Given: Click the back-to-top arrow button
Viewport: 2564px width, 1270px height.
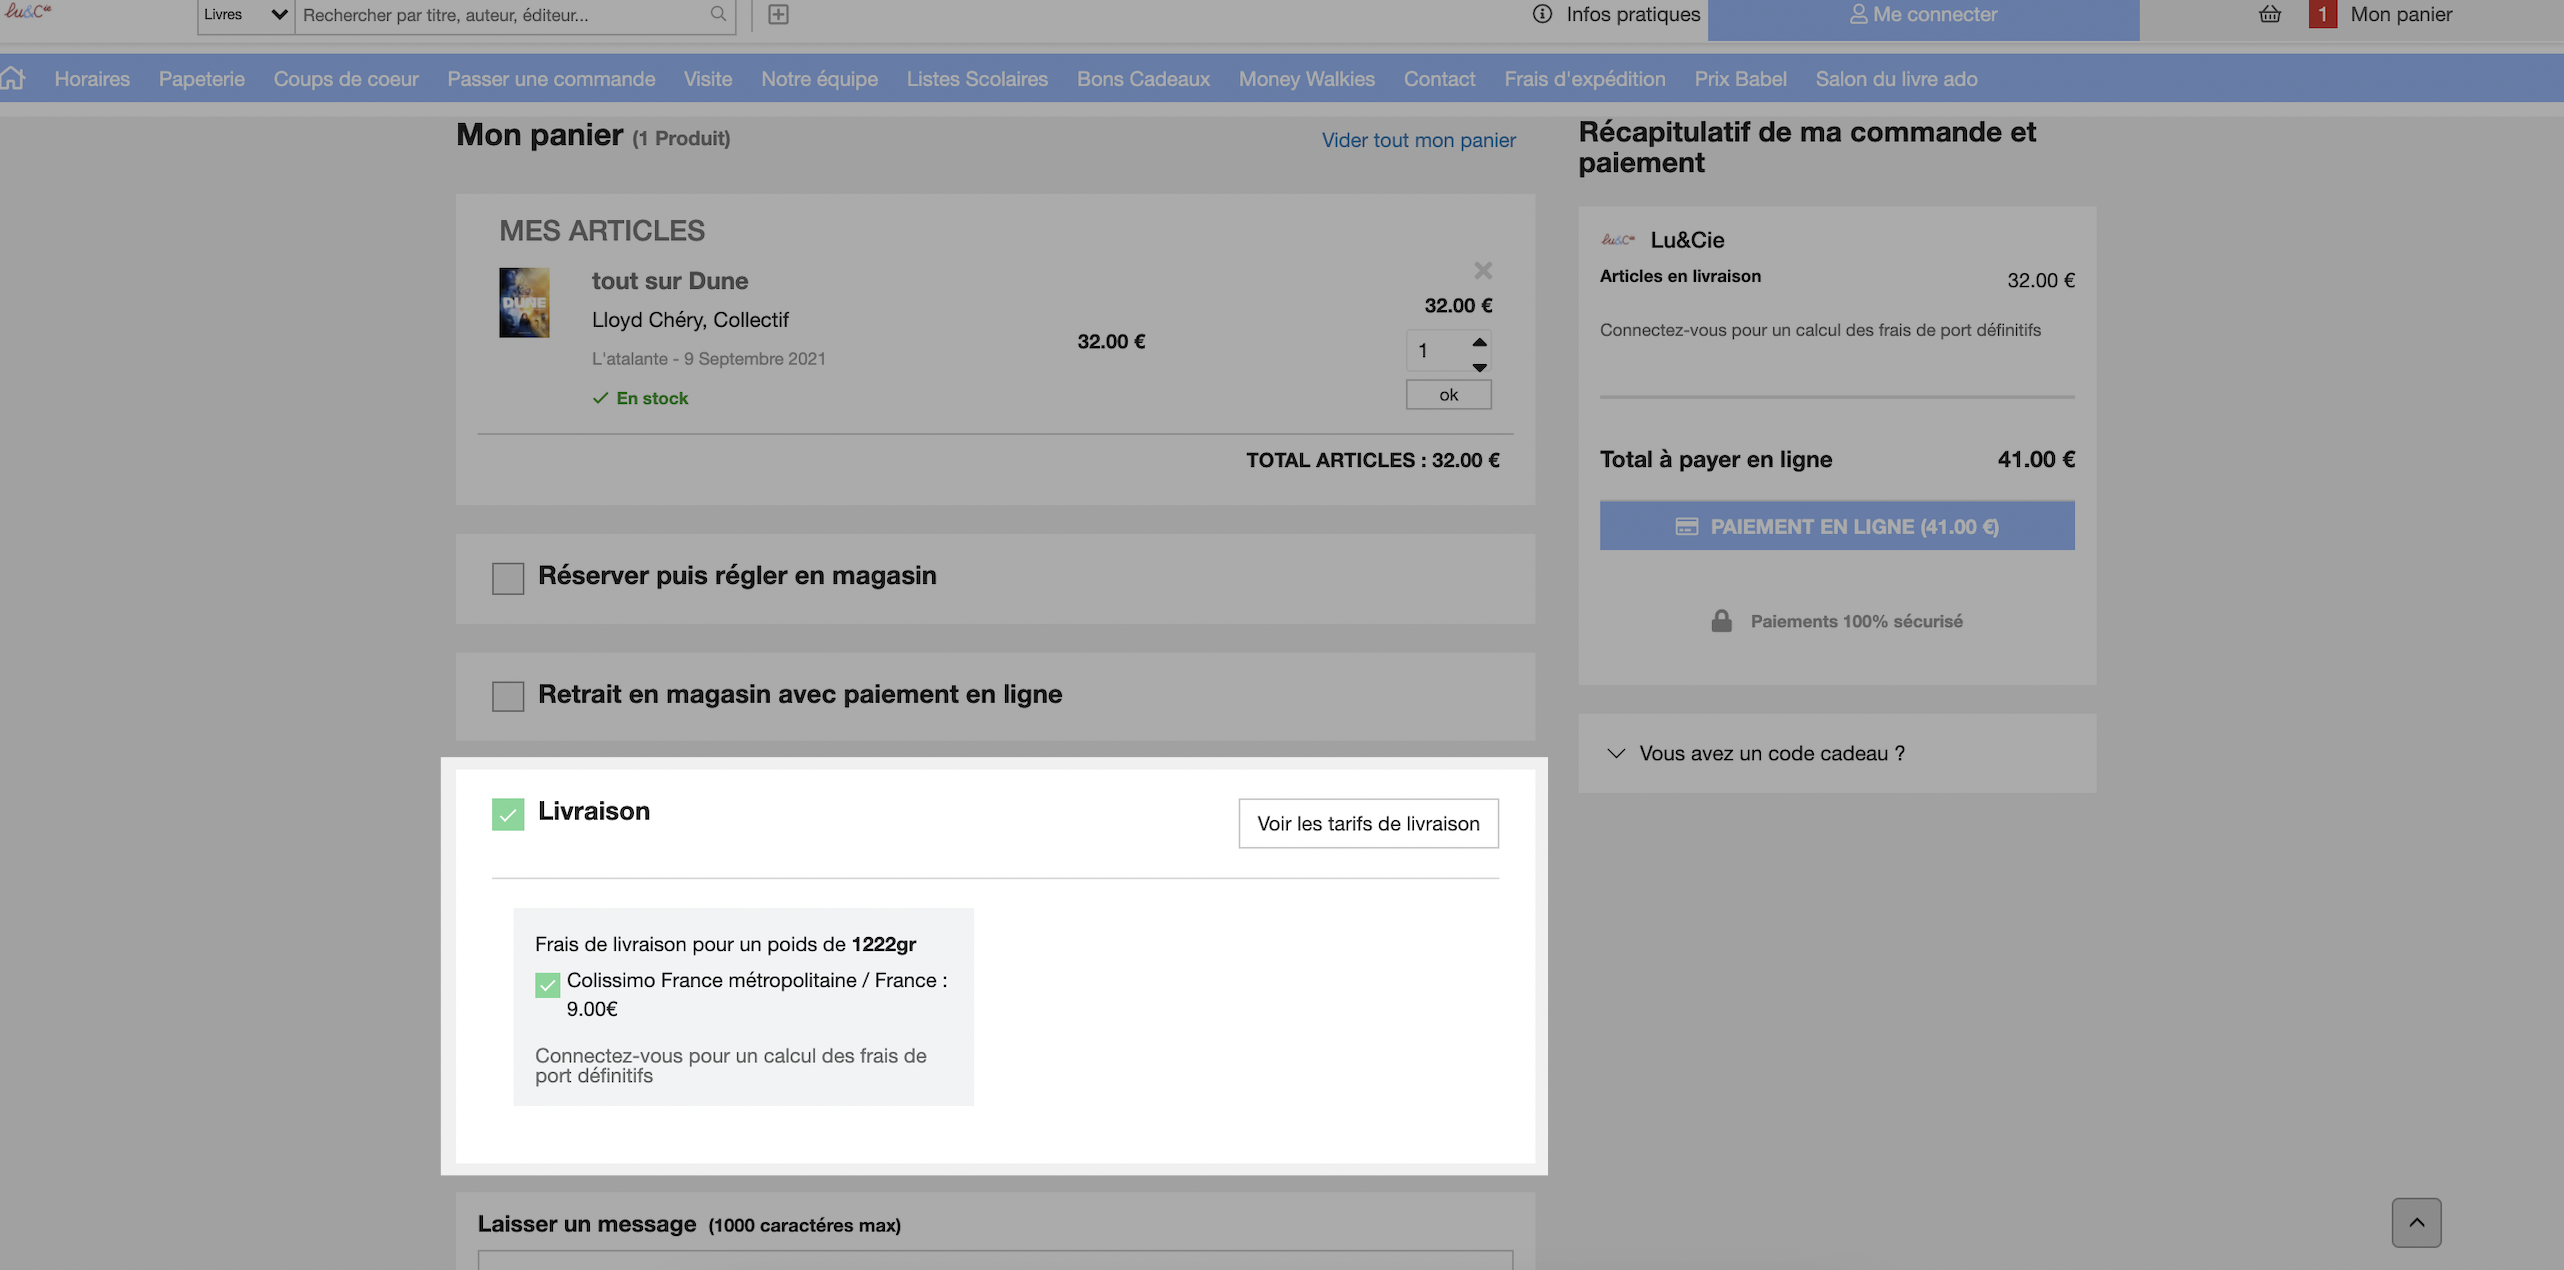Looking at the screenshot, I should (2416, 1222).
